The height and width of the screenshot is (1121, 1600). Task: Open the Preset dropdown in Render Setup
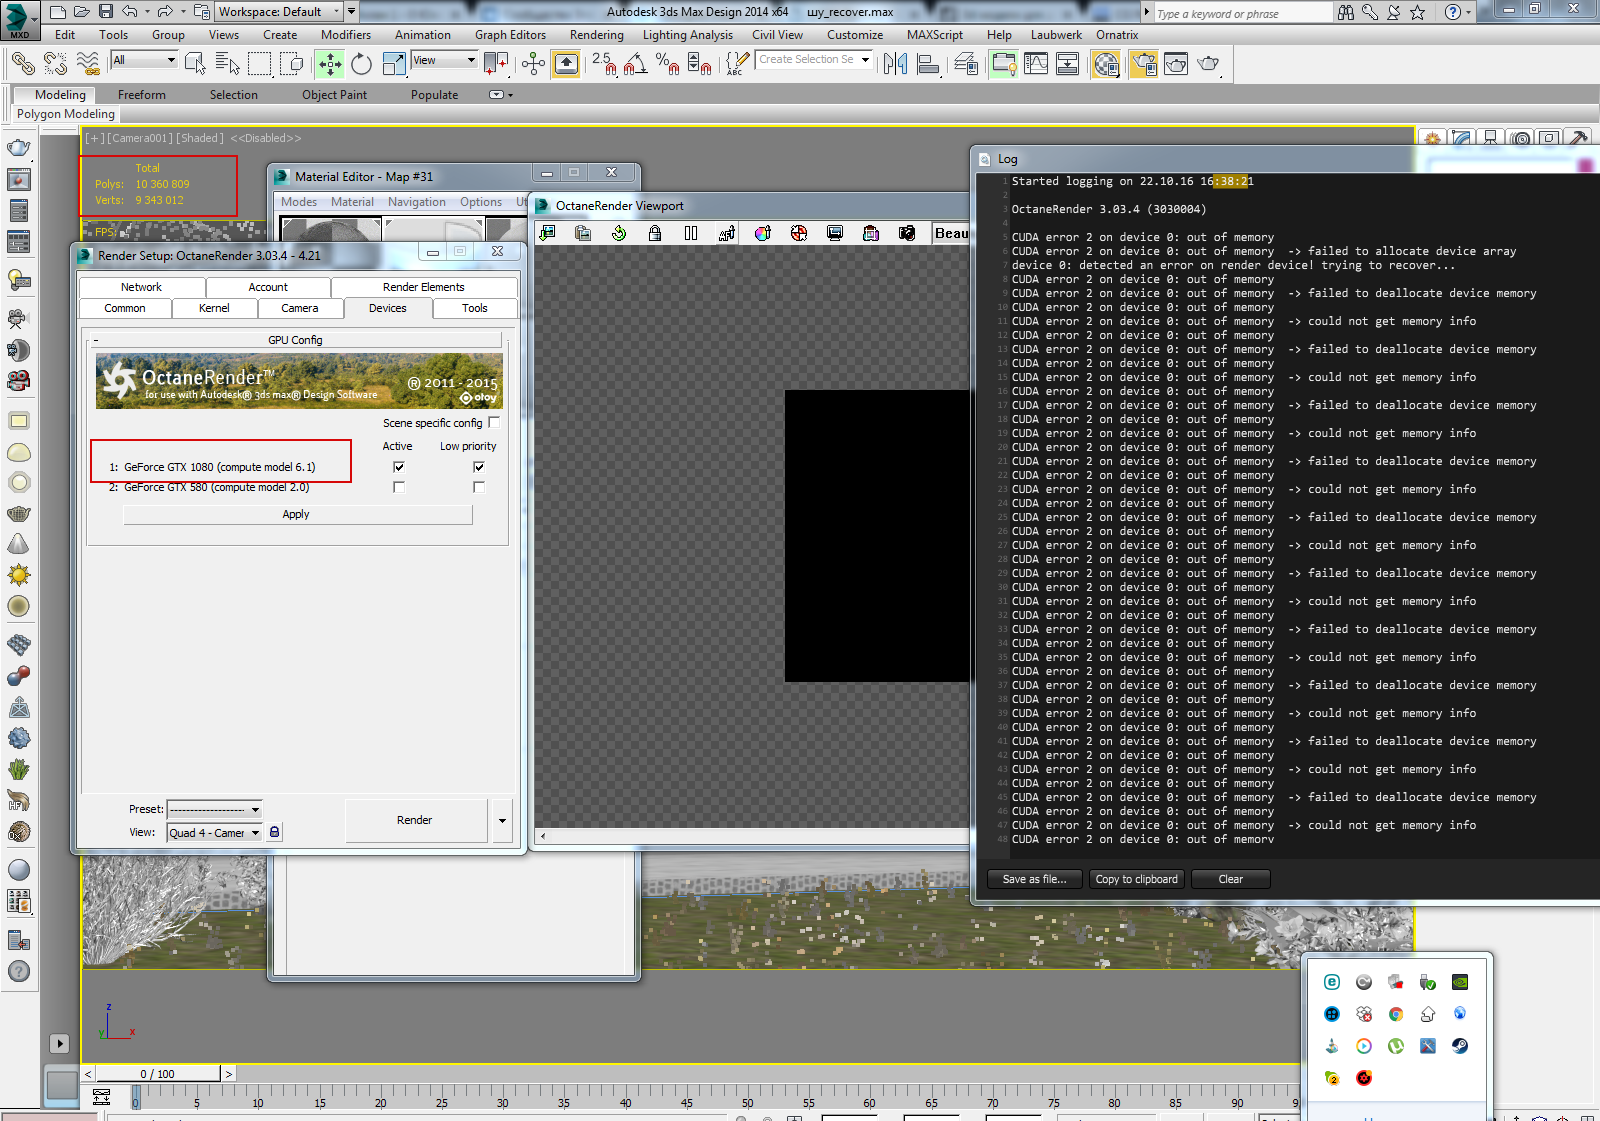(x=214, y=809)
